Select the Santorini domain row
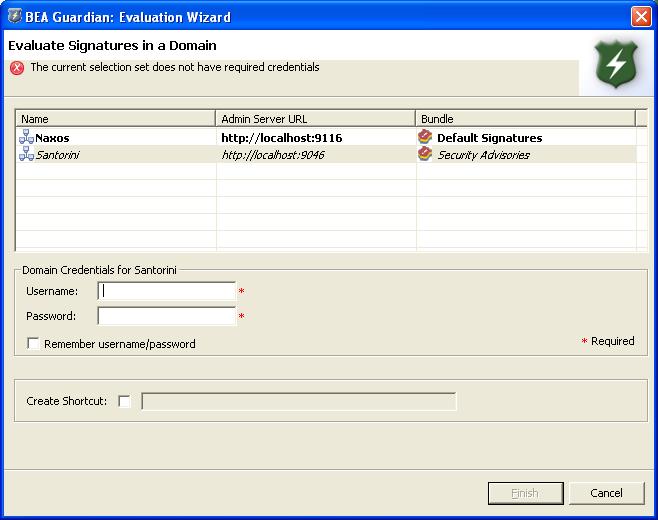Screen dimensions: 658x520 (326, 154)
